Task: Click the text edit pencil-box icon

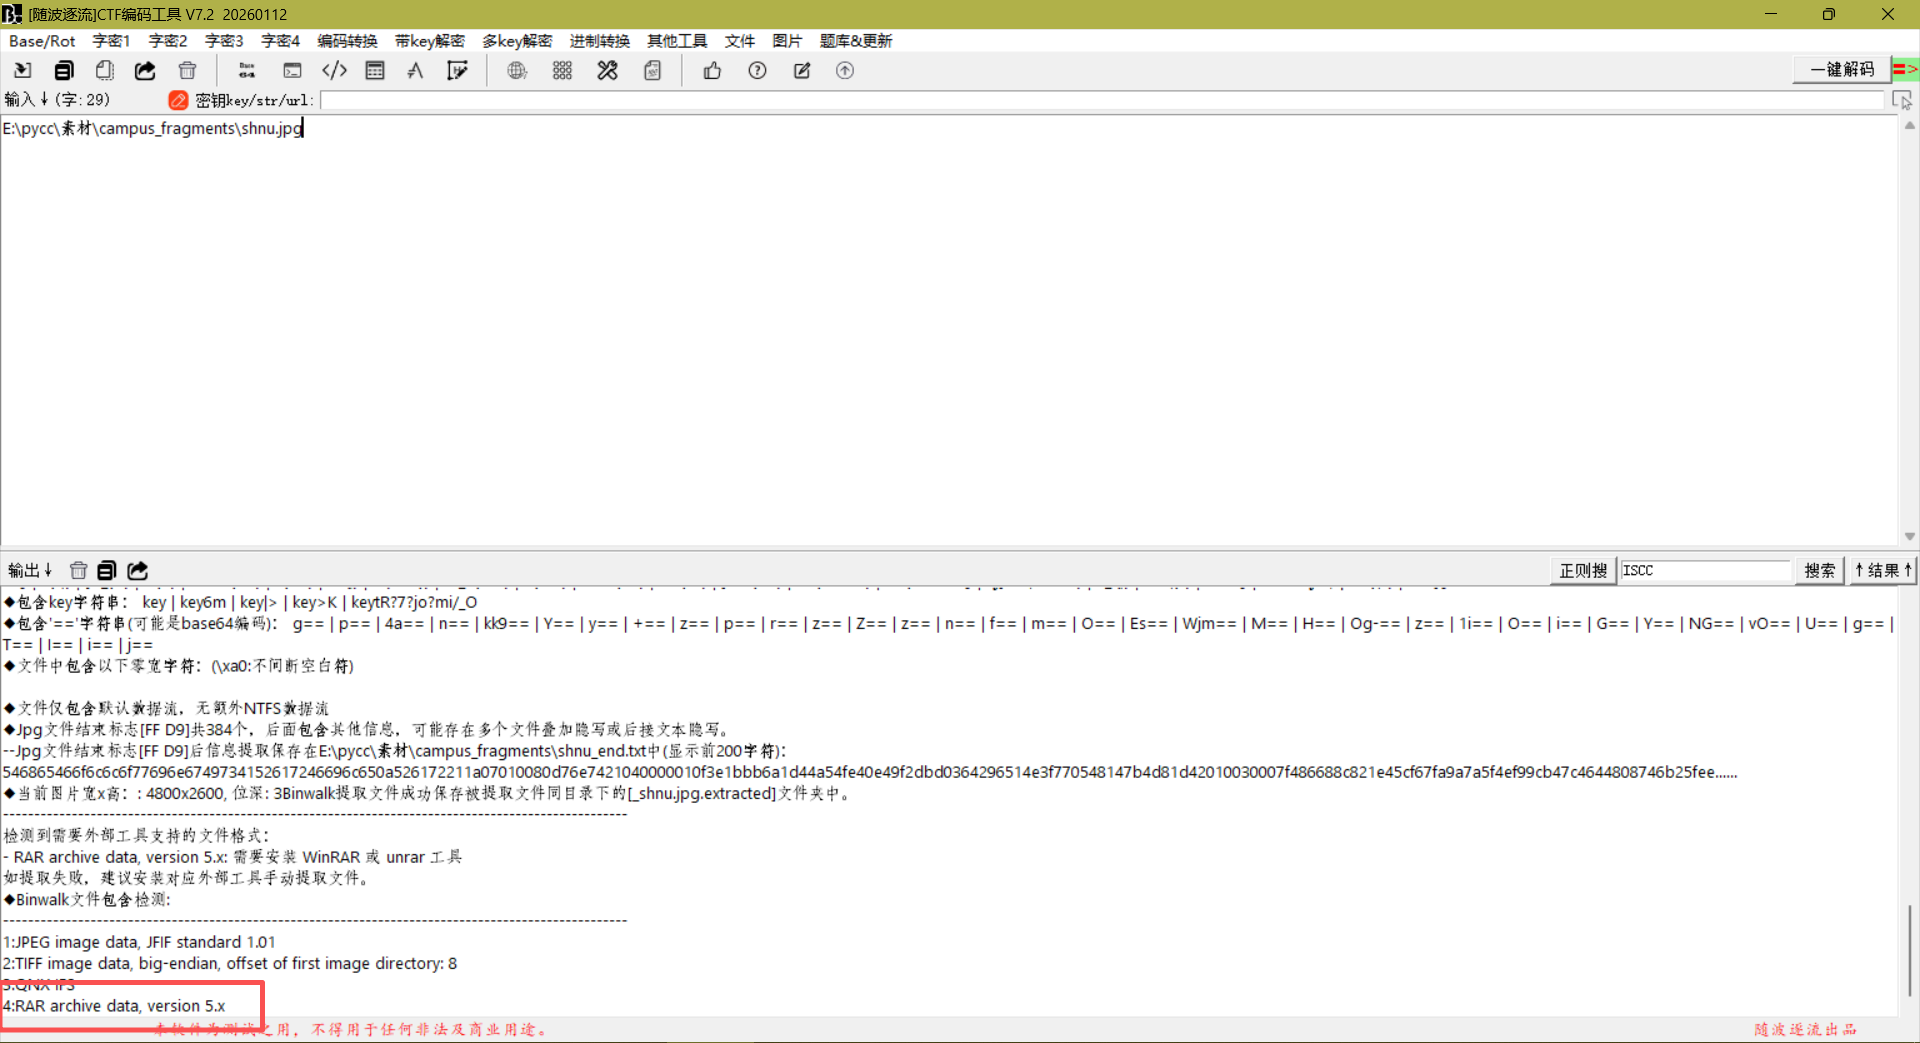Action: click(457, 70)
